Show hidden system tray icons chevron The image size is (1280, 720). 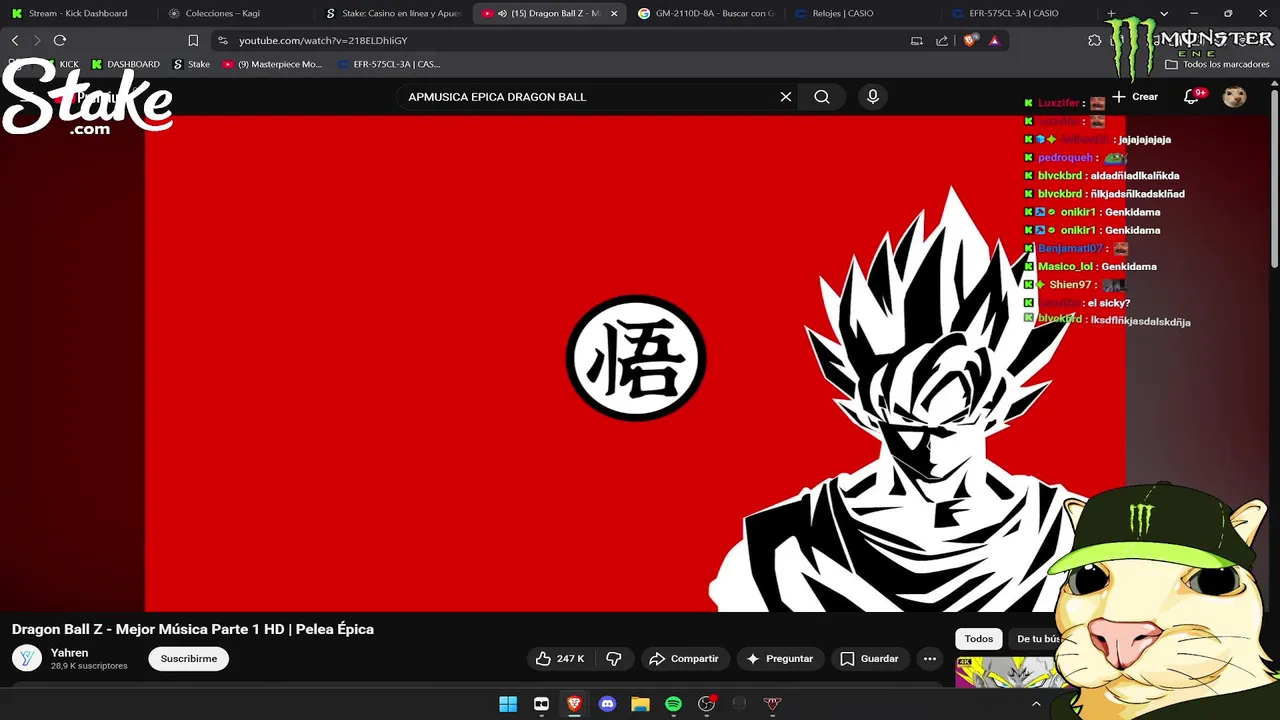pyautogui.click(x=1036, y=704)
